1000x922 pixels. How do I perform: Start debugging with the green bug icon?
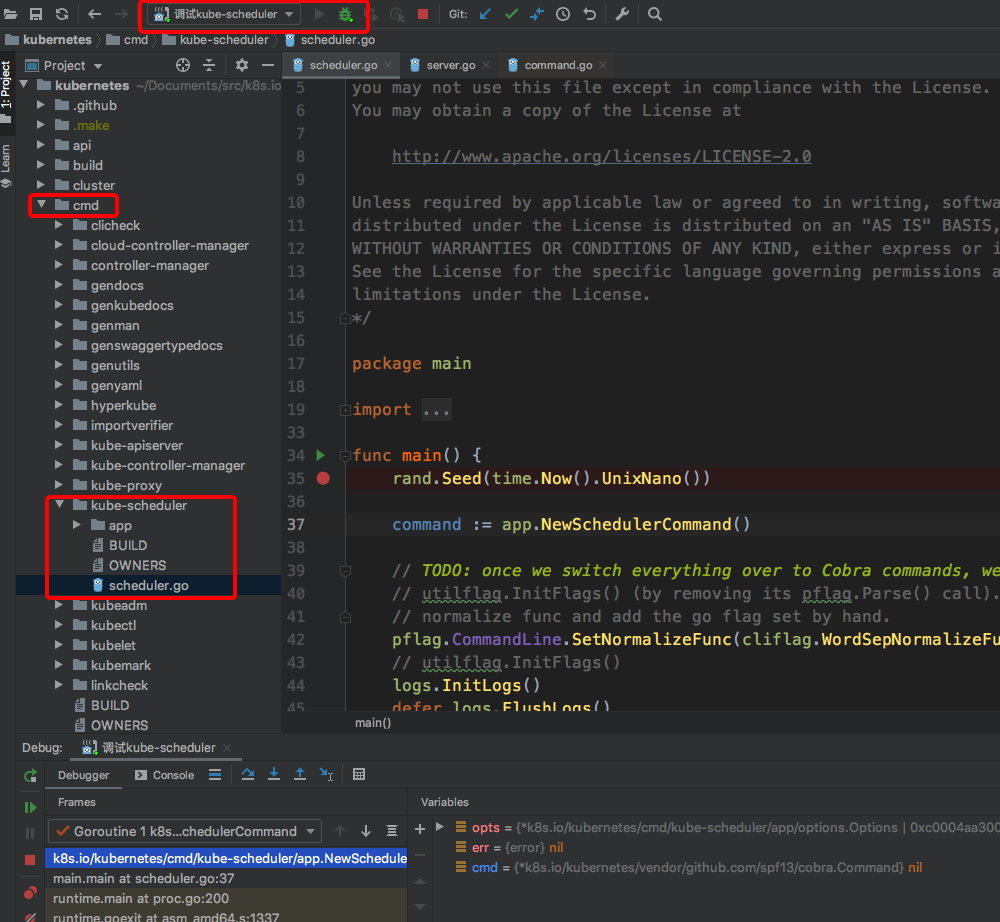(x=346, y=15)
